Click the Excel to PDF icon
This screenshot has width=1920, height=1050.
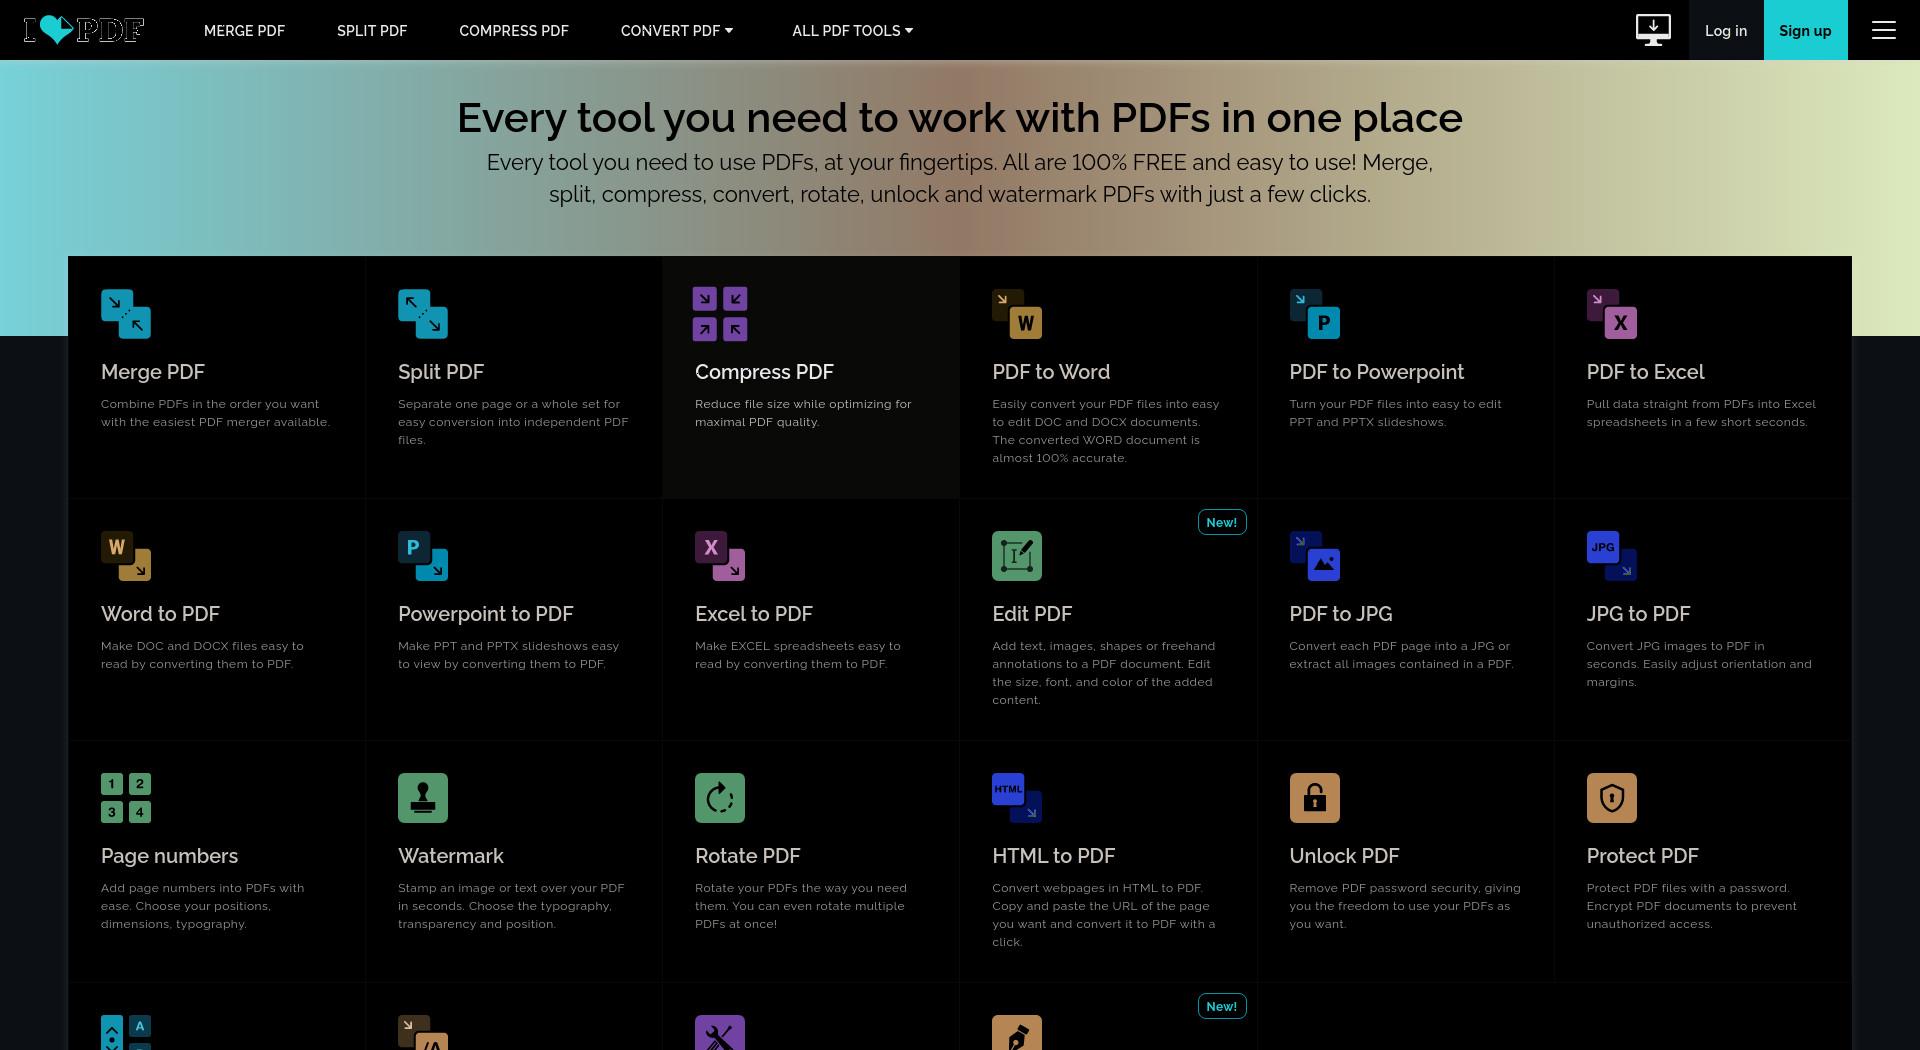(x=720, y=556)
